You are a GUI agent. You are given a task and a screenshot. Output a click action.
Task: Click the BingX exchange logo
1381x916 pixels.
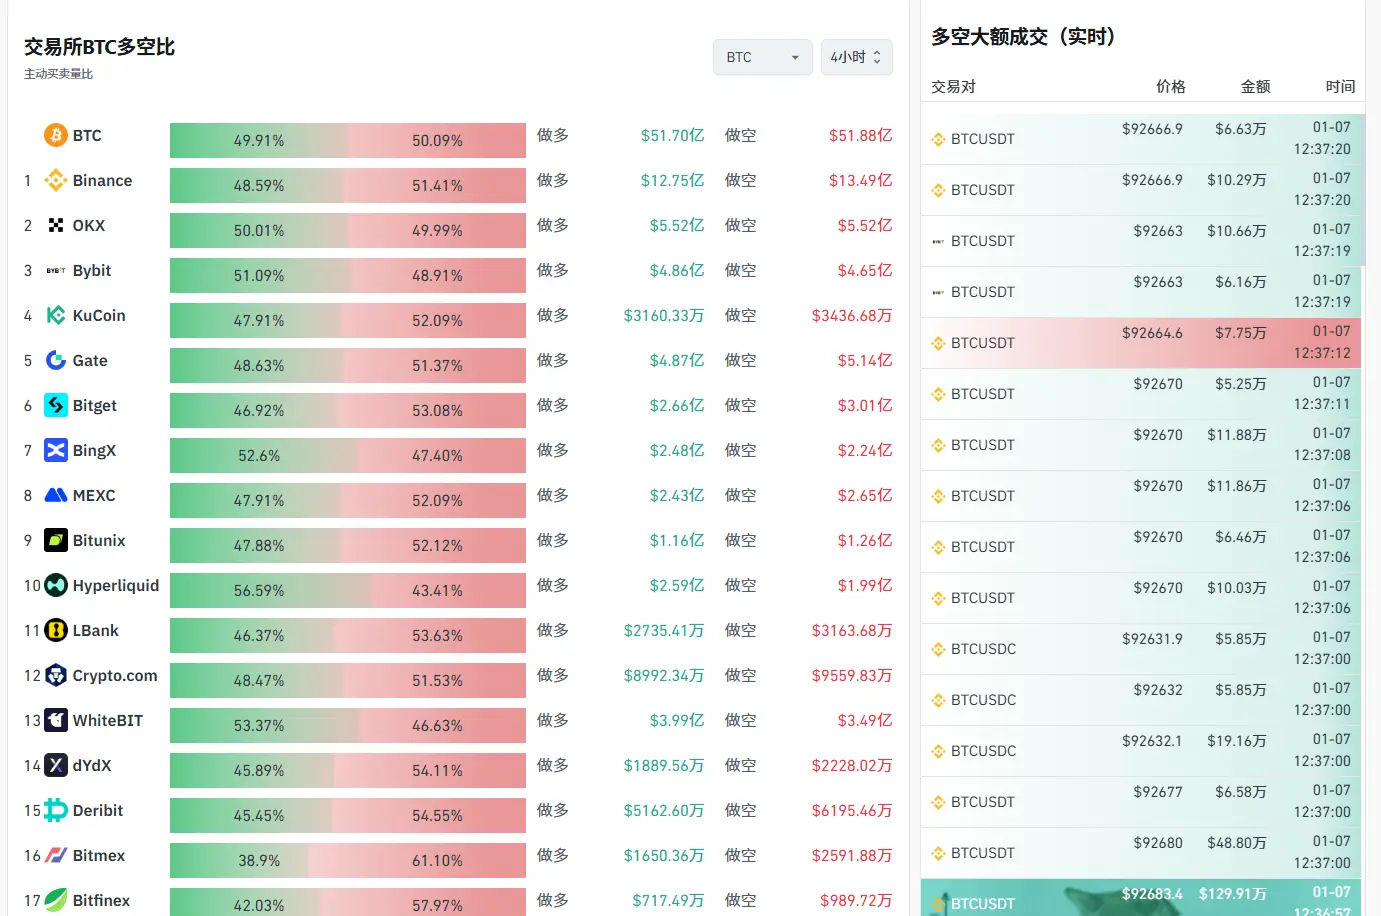pos(56,450)
